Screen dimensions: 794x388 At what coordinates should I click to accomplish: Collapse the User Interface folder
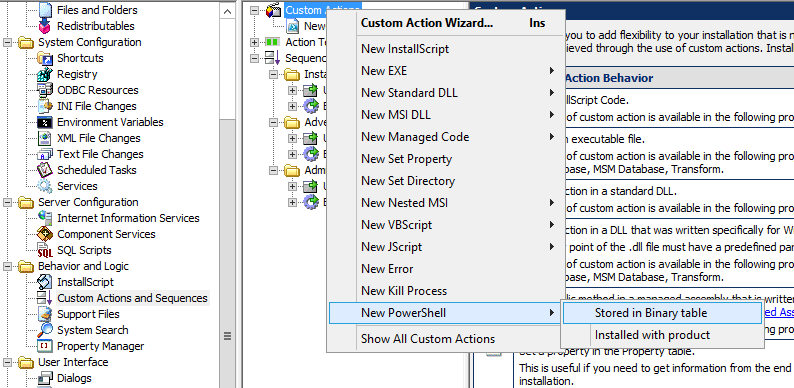(8, 363)
